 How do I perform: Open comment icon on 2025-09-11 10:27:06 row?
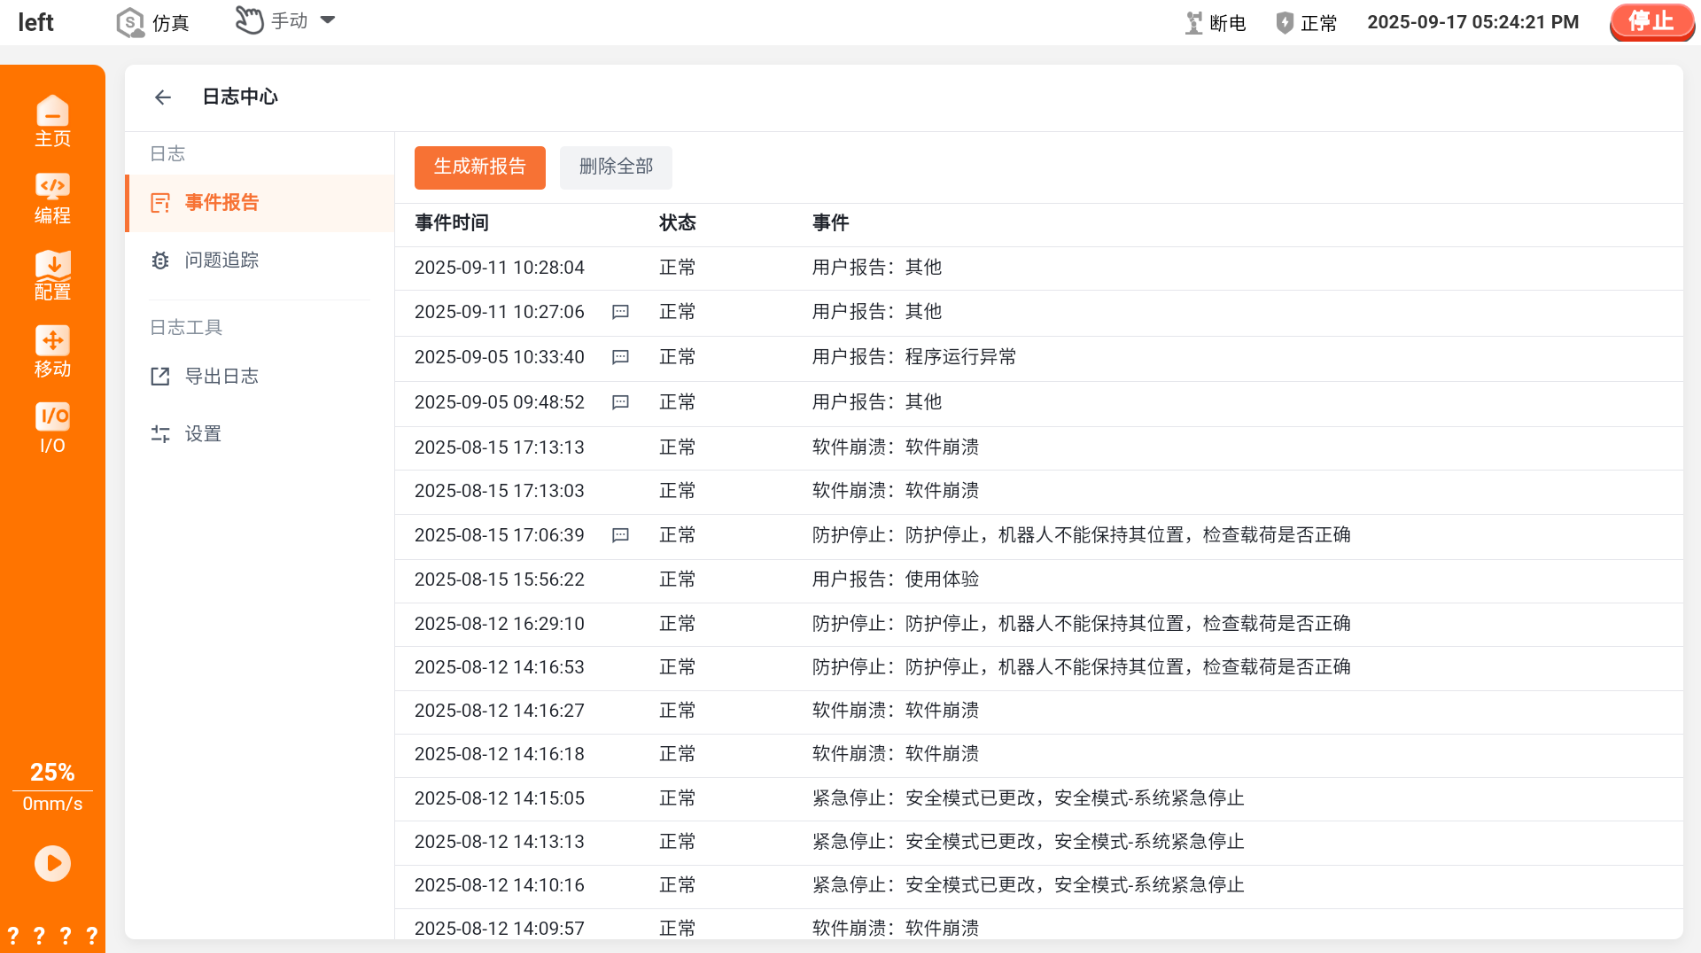click(x=620, y=312)
